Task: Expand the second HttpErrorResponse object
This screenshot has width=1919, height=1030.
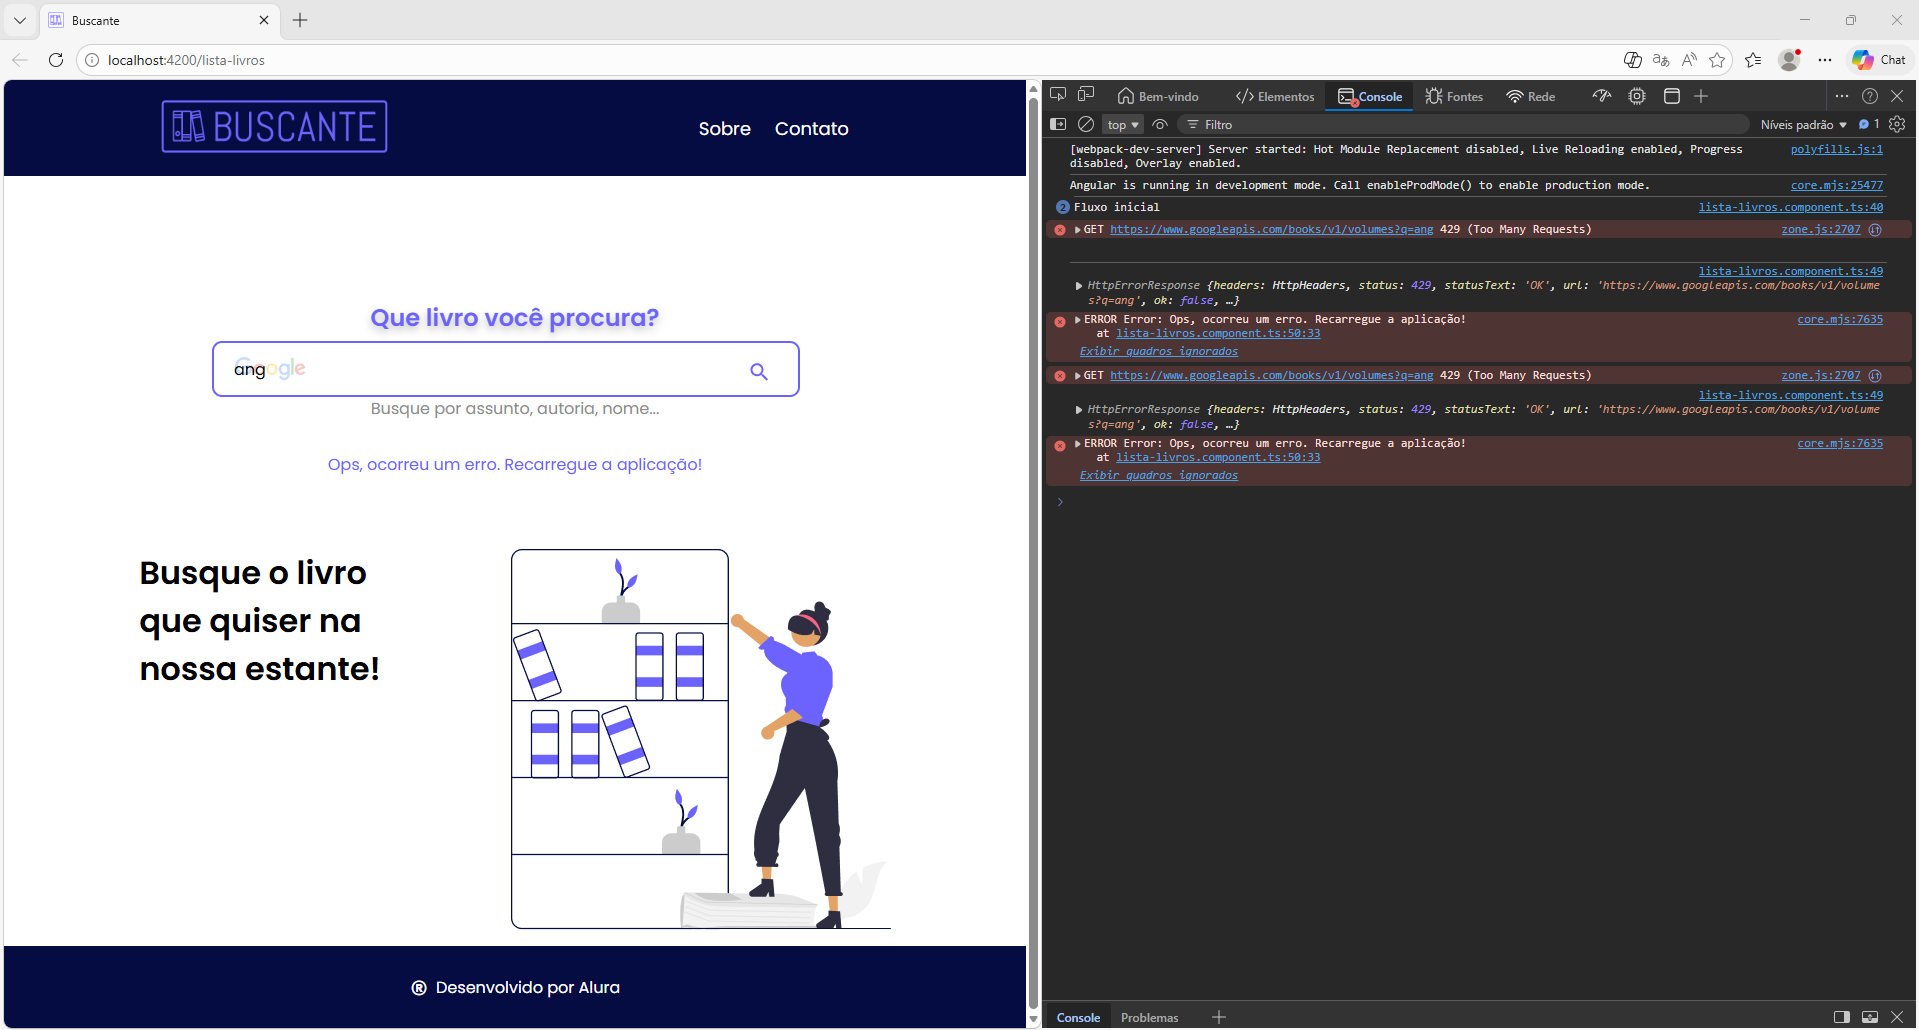Action: 1079,410
